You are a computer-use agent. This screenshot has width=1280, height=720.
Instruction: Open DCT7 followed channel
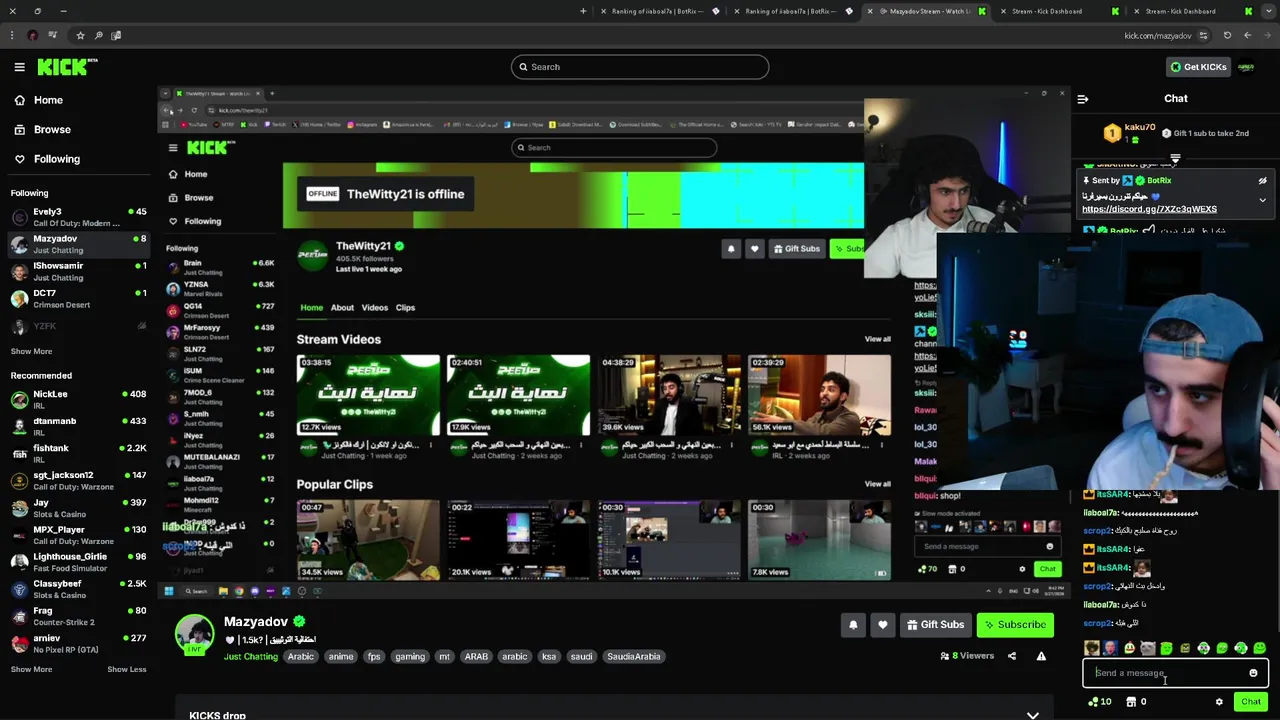[x=78, y=298]
